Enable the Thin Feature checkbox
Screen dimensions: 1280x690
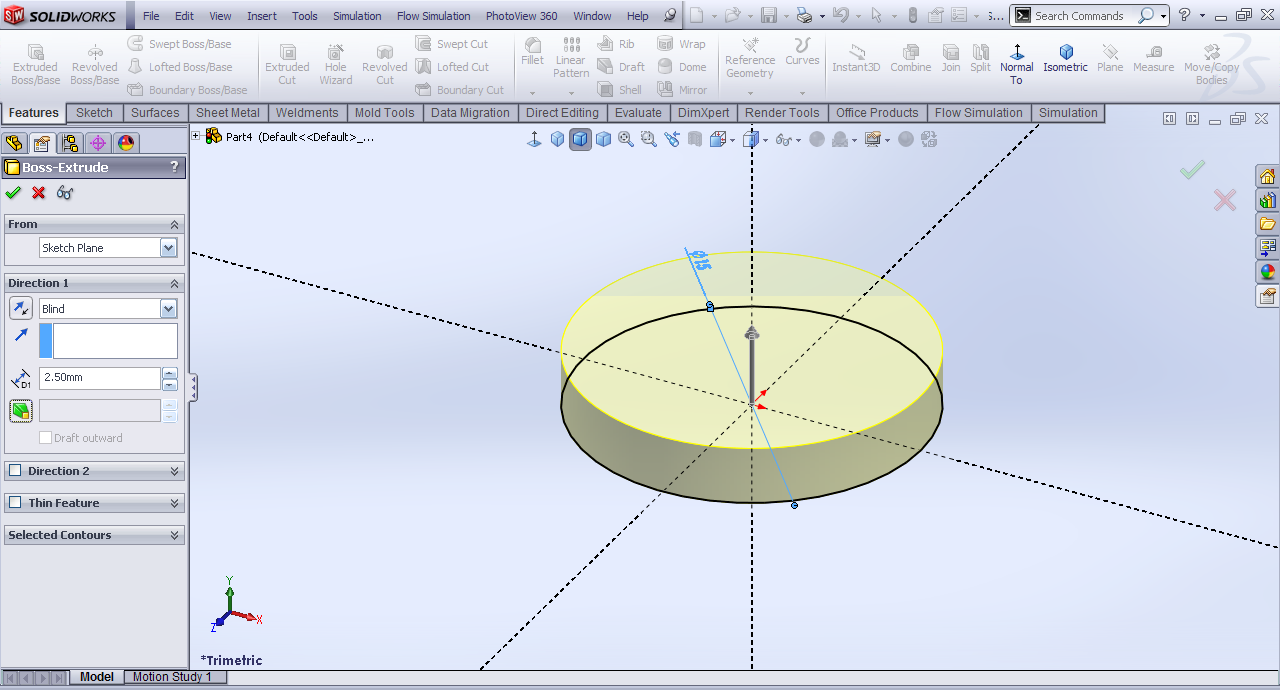click(x=15, y=503)
